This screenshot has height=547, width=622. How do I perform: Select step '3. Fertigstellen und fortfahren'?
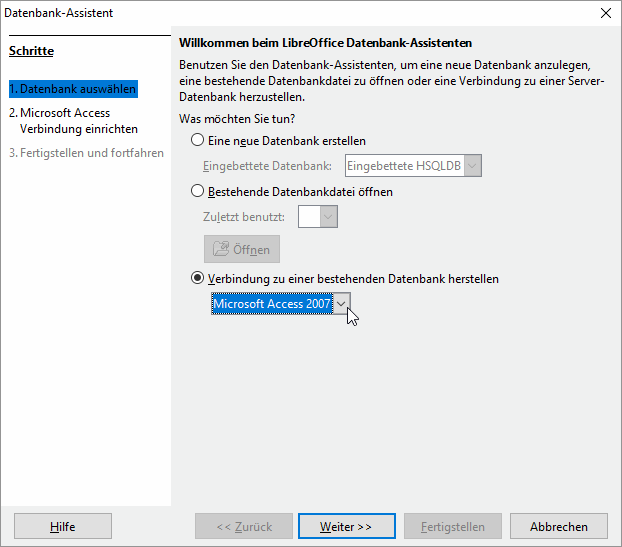point(85,153)
